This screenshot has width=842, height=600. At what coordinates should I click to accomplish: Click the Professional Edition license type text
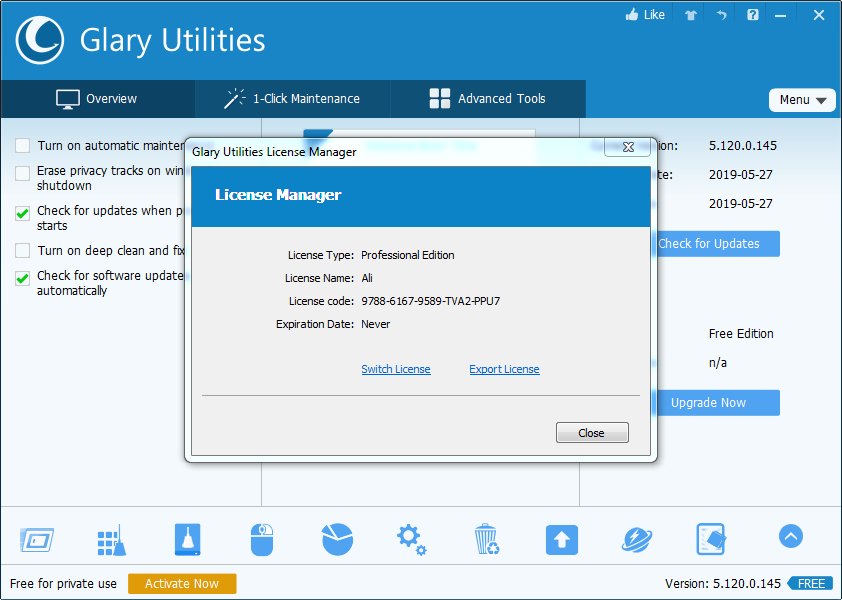(408, 255)
